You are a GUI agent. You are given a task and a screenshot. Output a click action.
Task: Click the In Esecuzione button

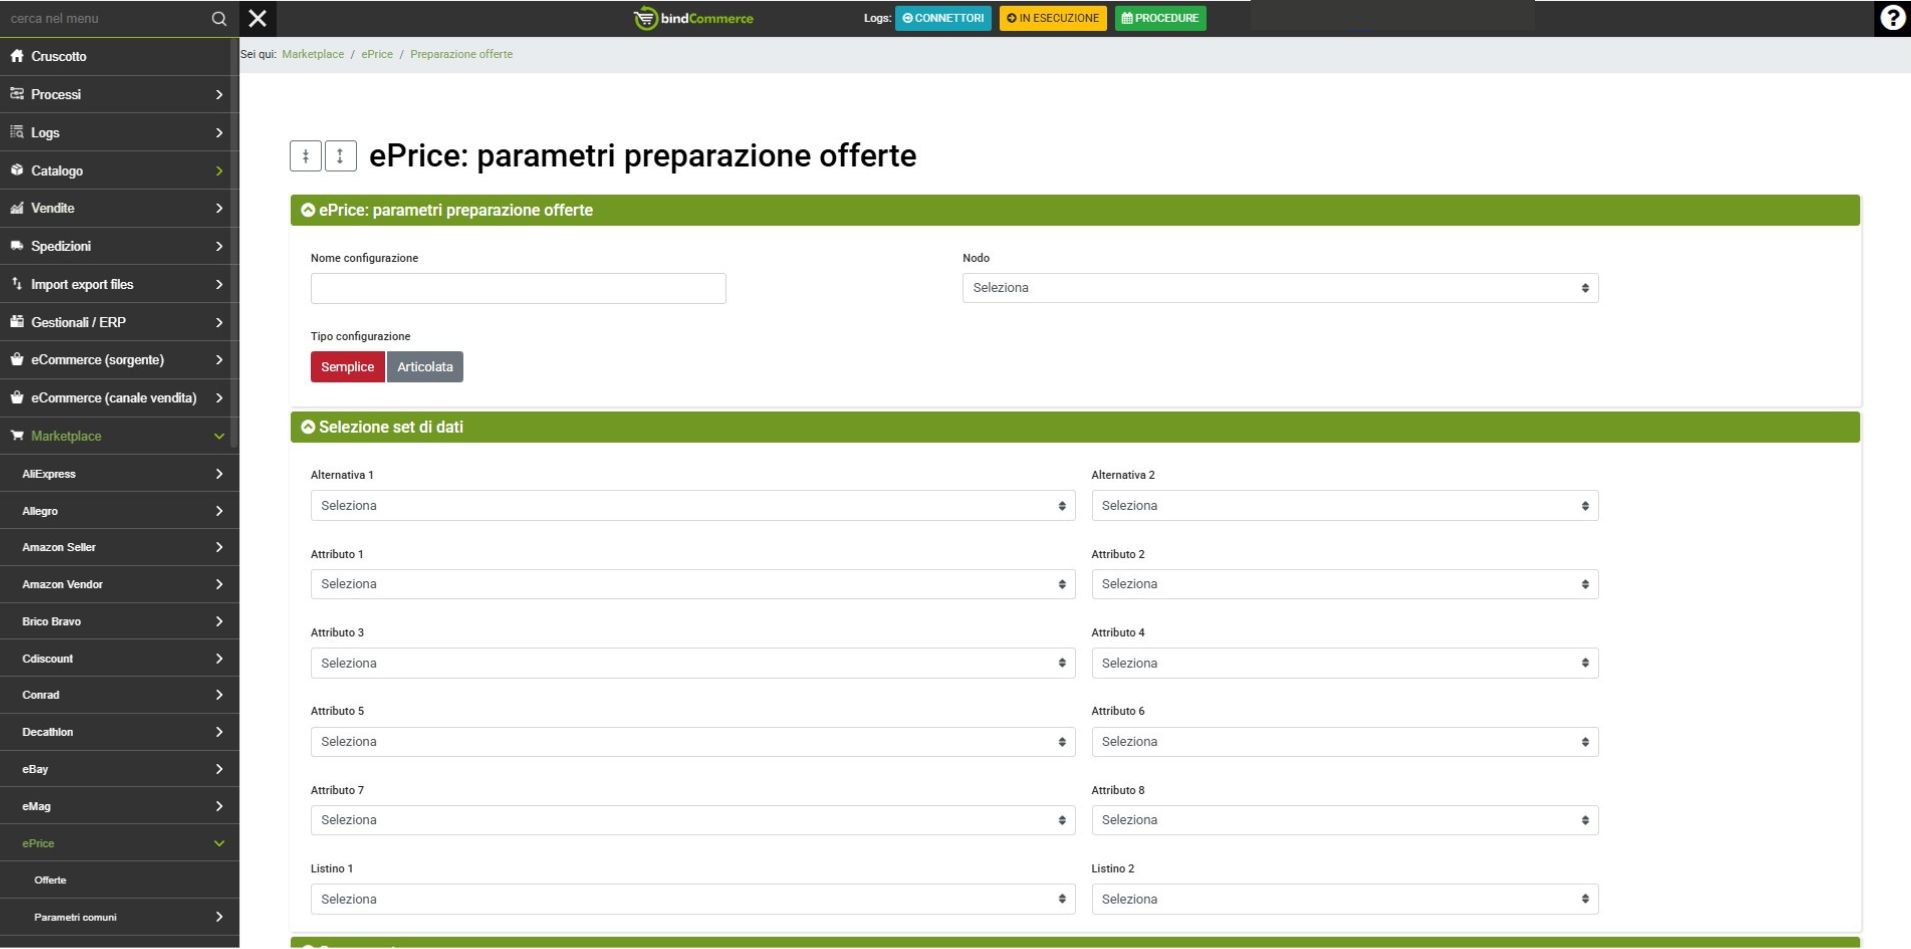1052,18
